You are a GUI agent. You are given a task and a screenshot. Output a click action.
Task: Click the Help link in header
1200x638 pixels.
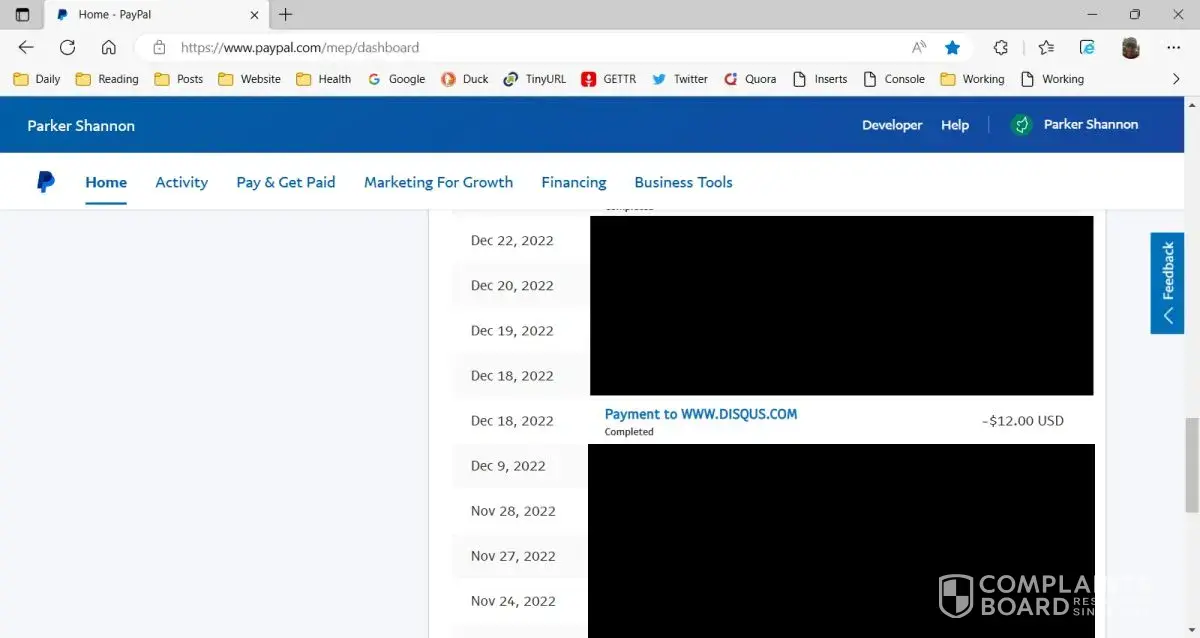955,125
